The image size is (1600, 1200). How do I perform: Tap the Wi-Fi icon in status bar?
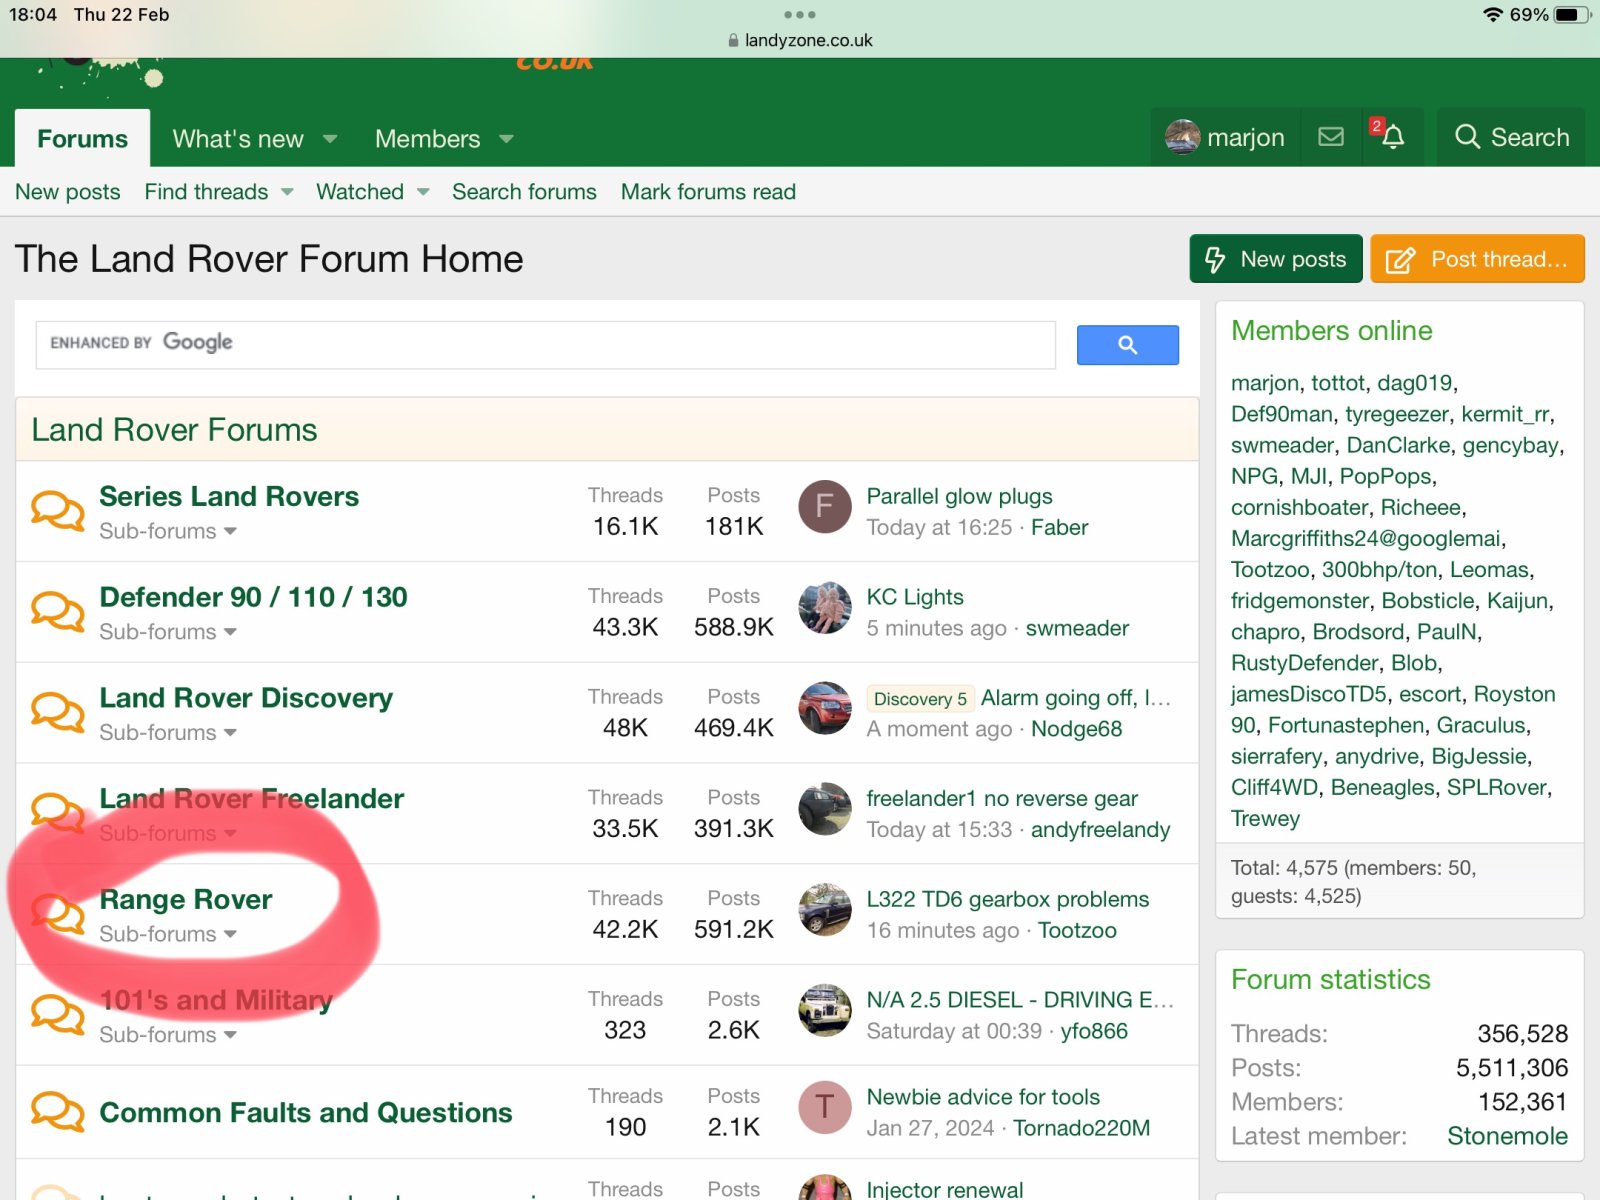tap(1493, 15)
